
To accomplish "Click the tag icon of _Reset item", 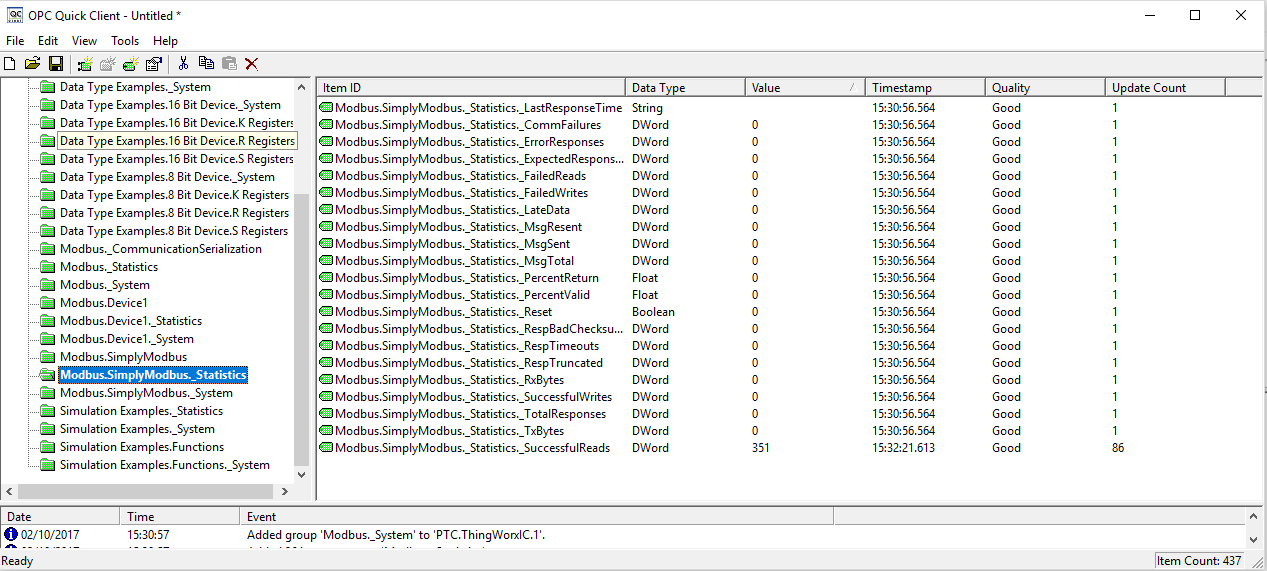I will tap(326, 312).
